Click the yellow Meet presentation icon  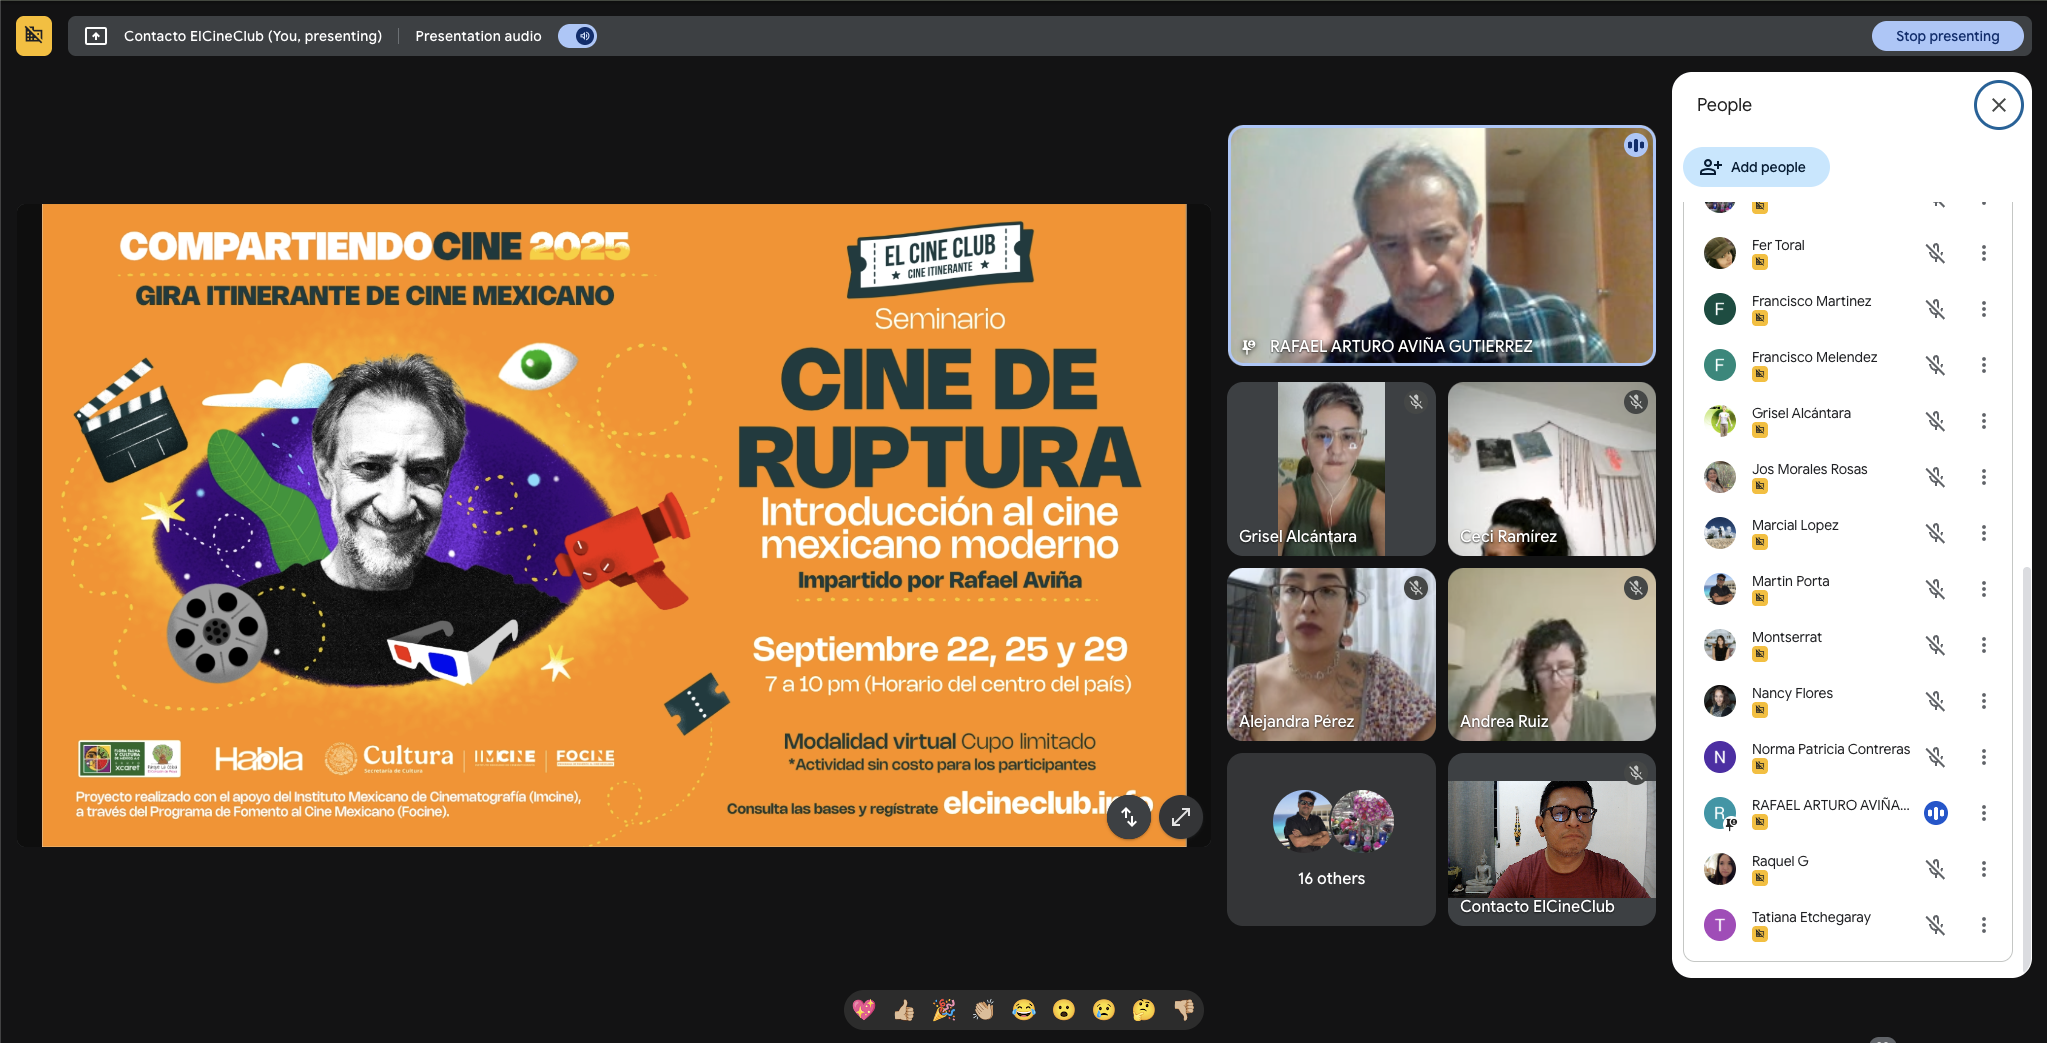(x=34, y=36)
